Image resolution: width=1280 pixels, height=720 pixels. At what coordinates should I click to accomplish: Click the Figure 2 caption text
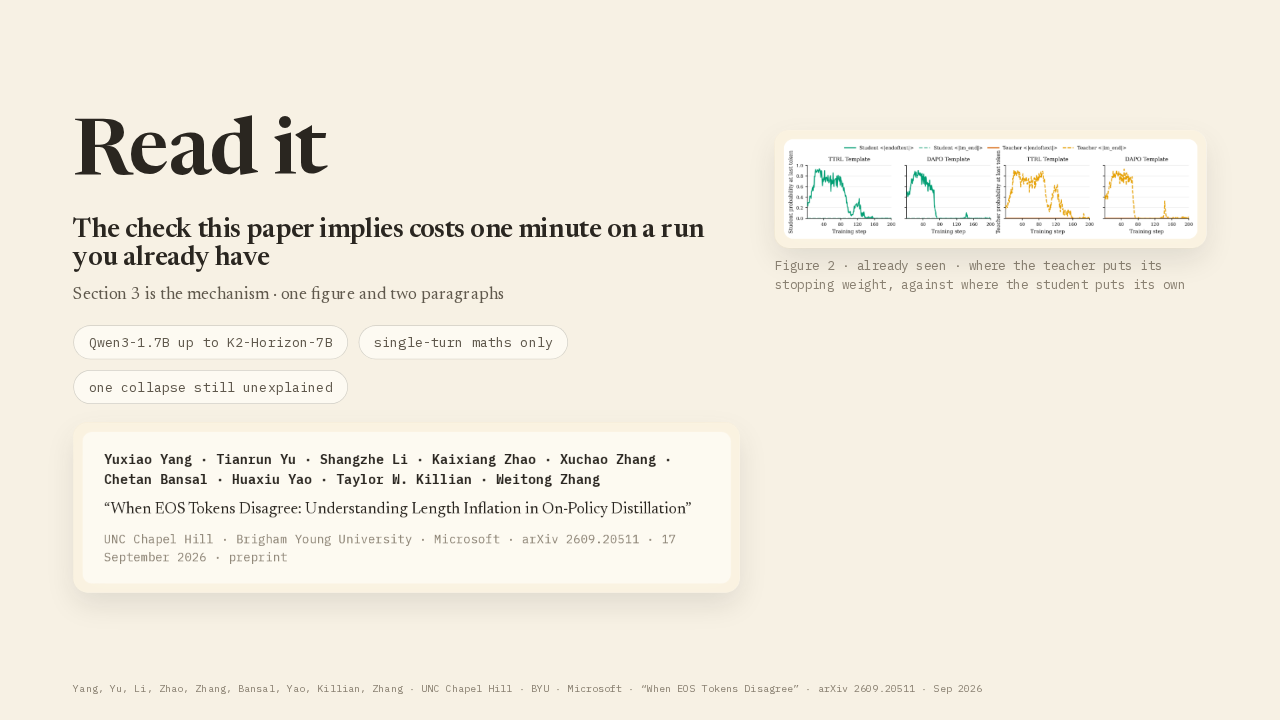pos(979,275)
